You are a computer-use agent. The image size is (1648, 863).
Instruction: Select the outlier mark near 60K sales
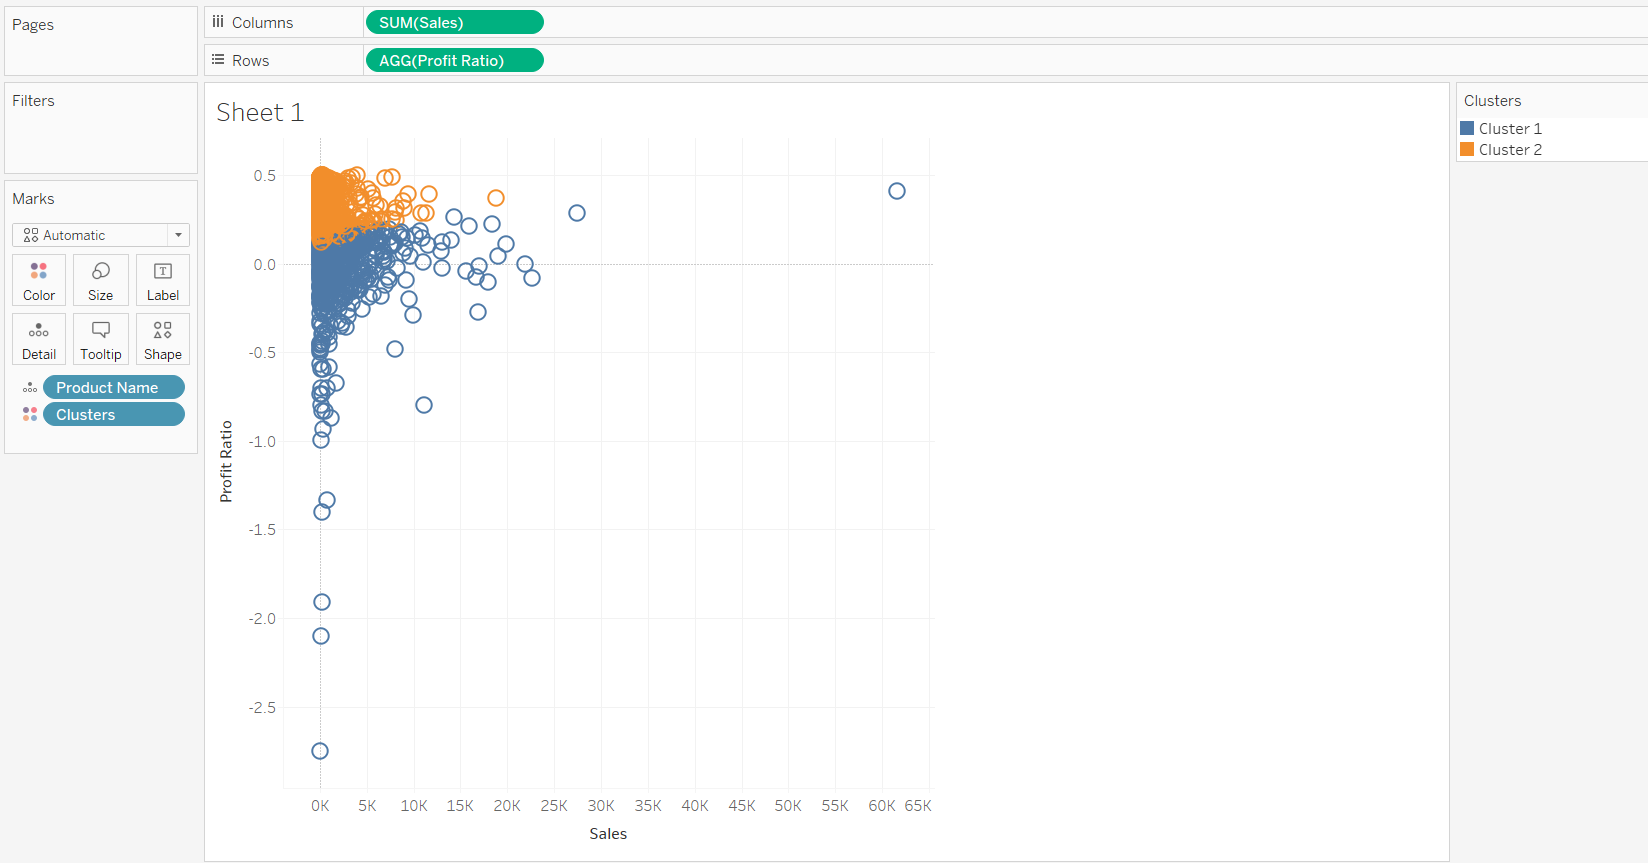(x=897, y=191)
